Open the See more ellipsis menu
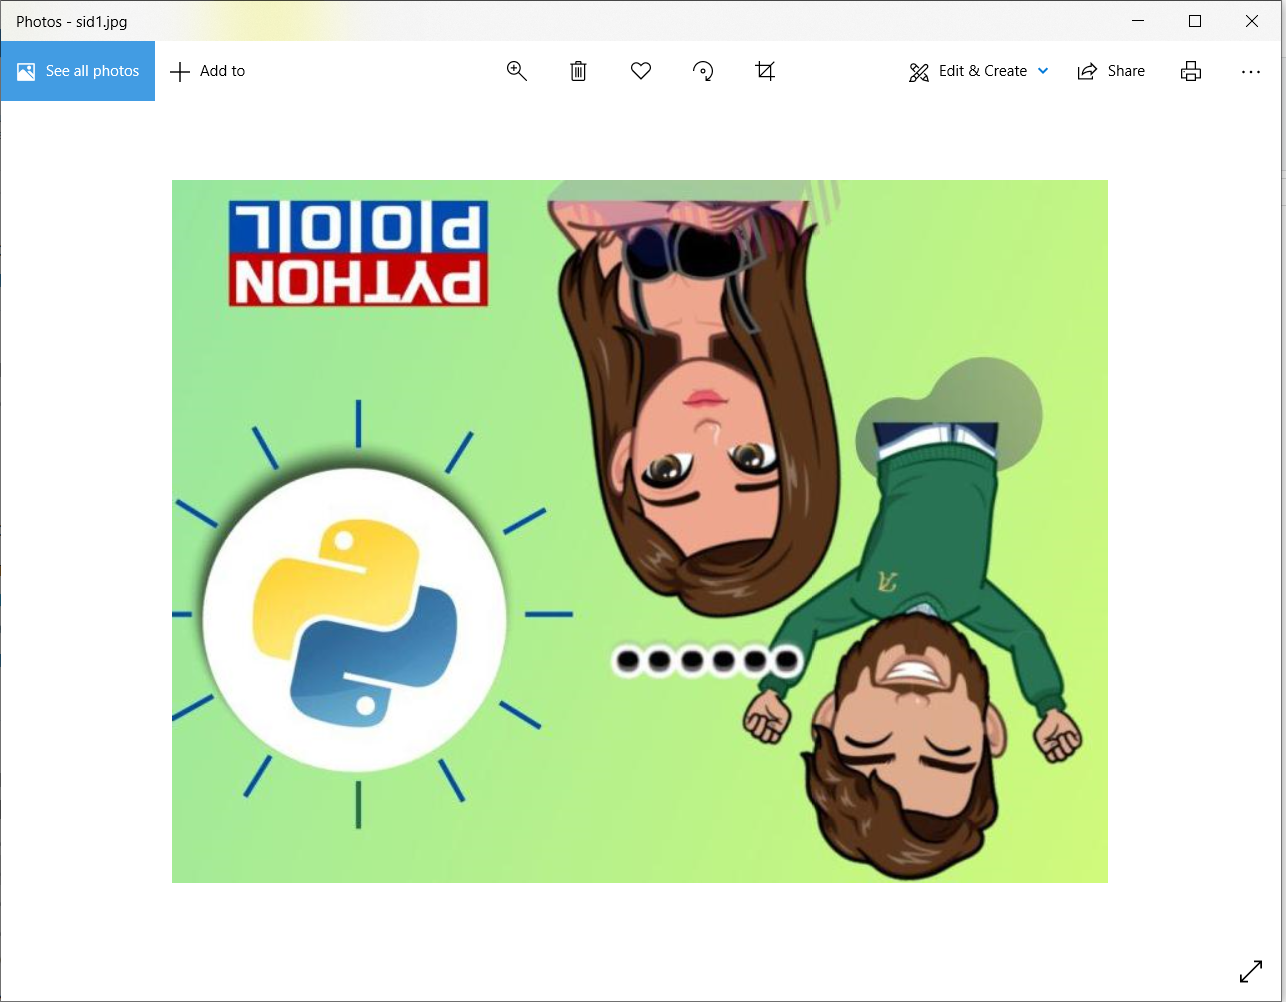 point(1250,71)
